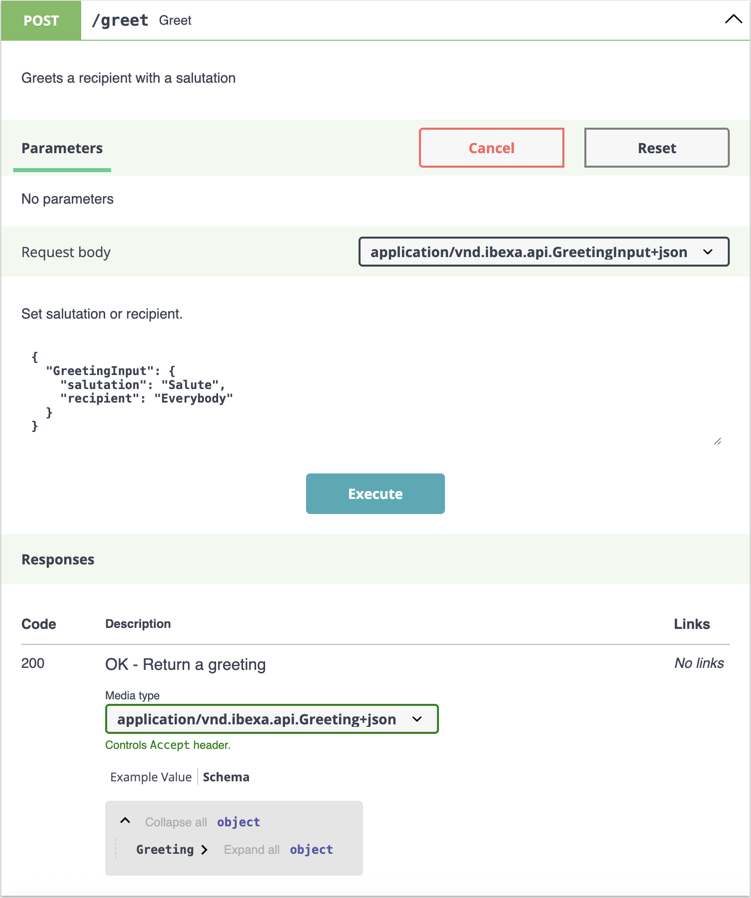The image size is (751, 898).
Task: Cancel the try-it-out mode
Action: tap(491, 148)
